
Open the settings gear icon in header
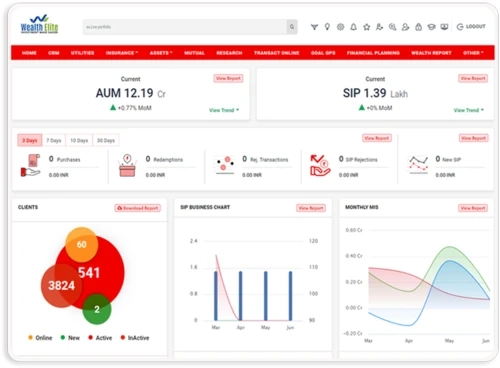click(340, 27)
